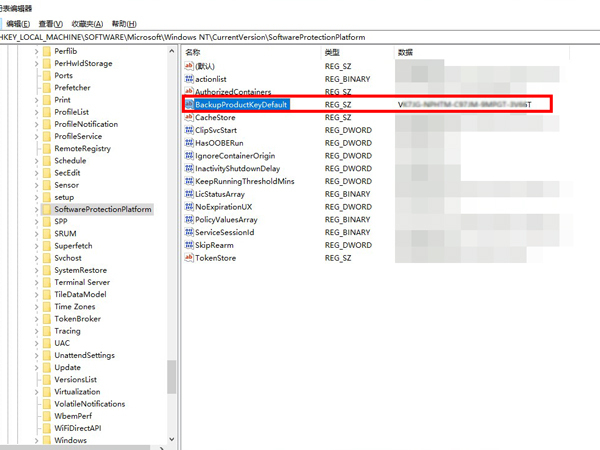Viewport: 600px width, 450px height.
Task: Expand the Schedule key subtree
Action: 35,161
